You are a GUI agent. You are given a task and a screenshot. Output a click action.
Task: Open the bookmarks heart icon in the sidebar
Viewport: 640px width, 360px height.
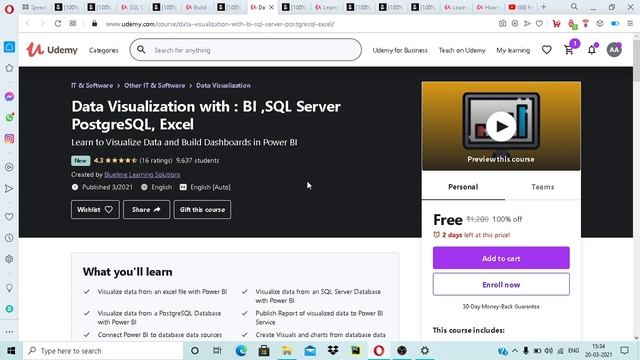coord(9,217)
